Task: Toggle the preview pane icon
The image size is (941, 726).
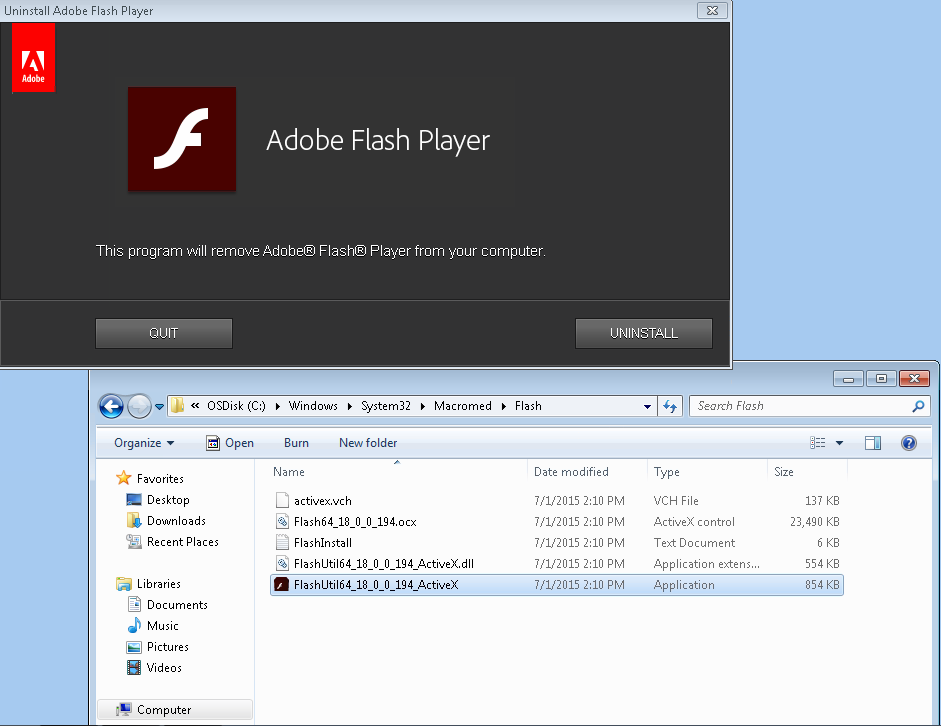Action: click(873, 443)
